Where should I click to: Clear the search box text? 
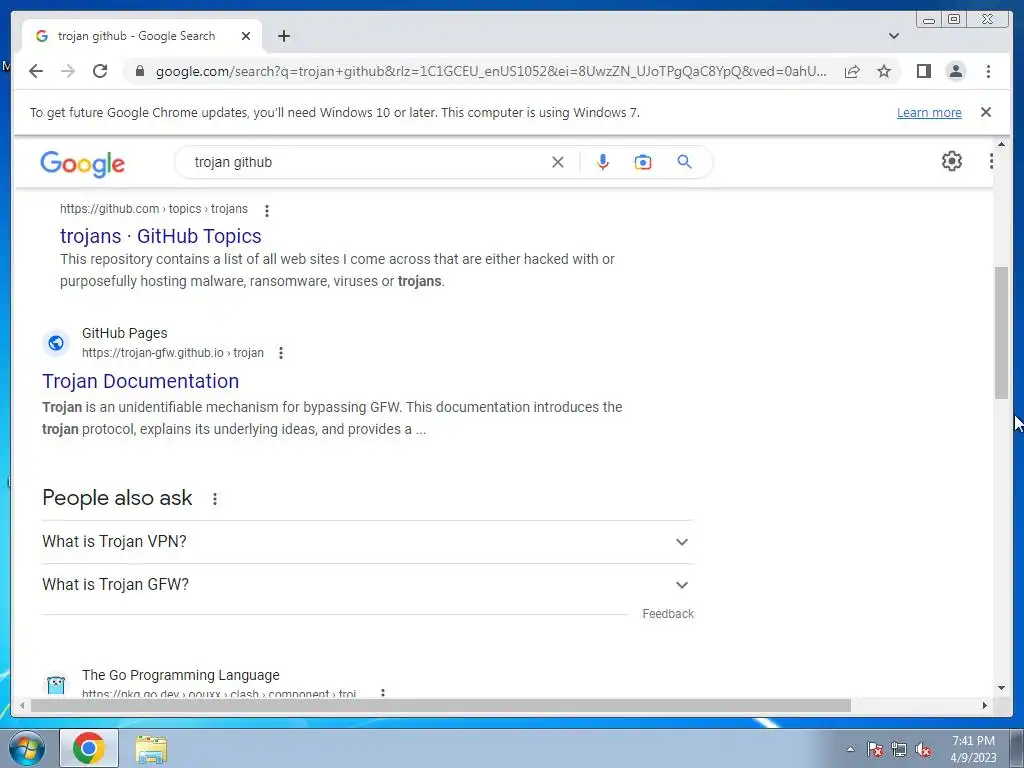click(x=558, y=162)
